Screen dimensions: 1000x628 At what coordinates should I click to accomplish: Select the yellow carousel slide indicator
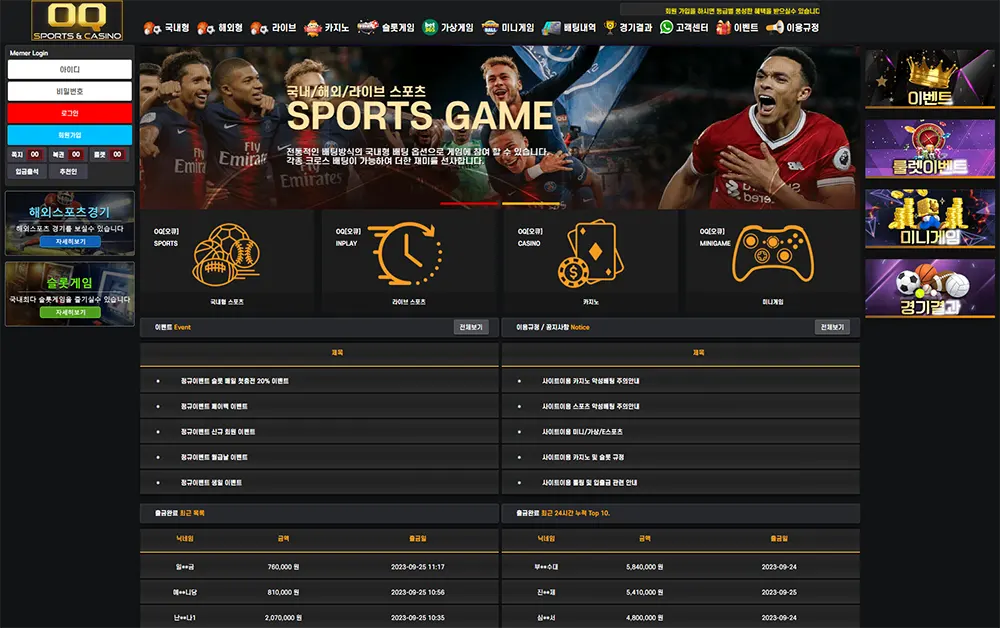click(531, 203)
